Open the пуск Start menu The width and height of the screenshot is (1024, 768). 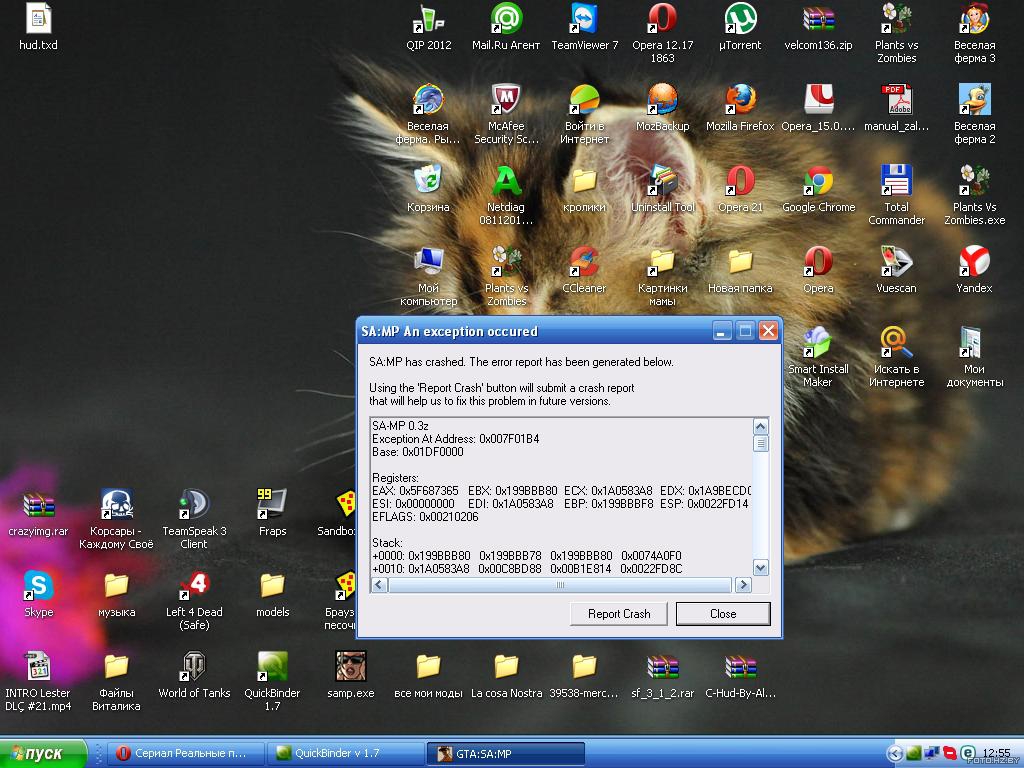(x=43, y=754)
